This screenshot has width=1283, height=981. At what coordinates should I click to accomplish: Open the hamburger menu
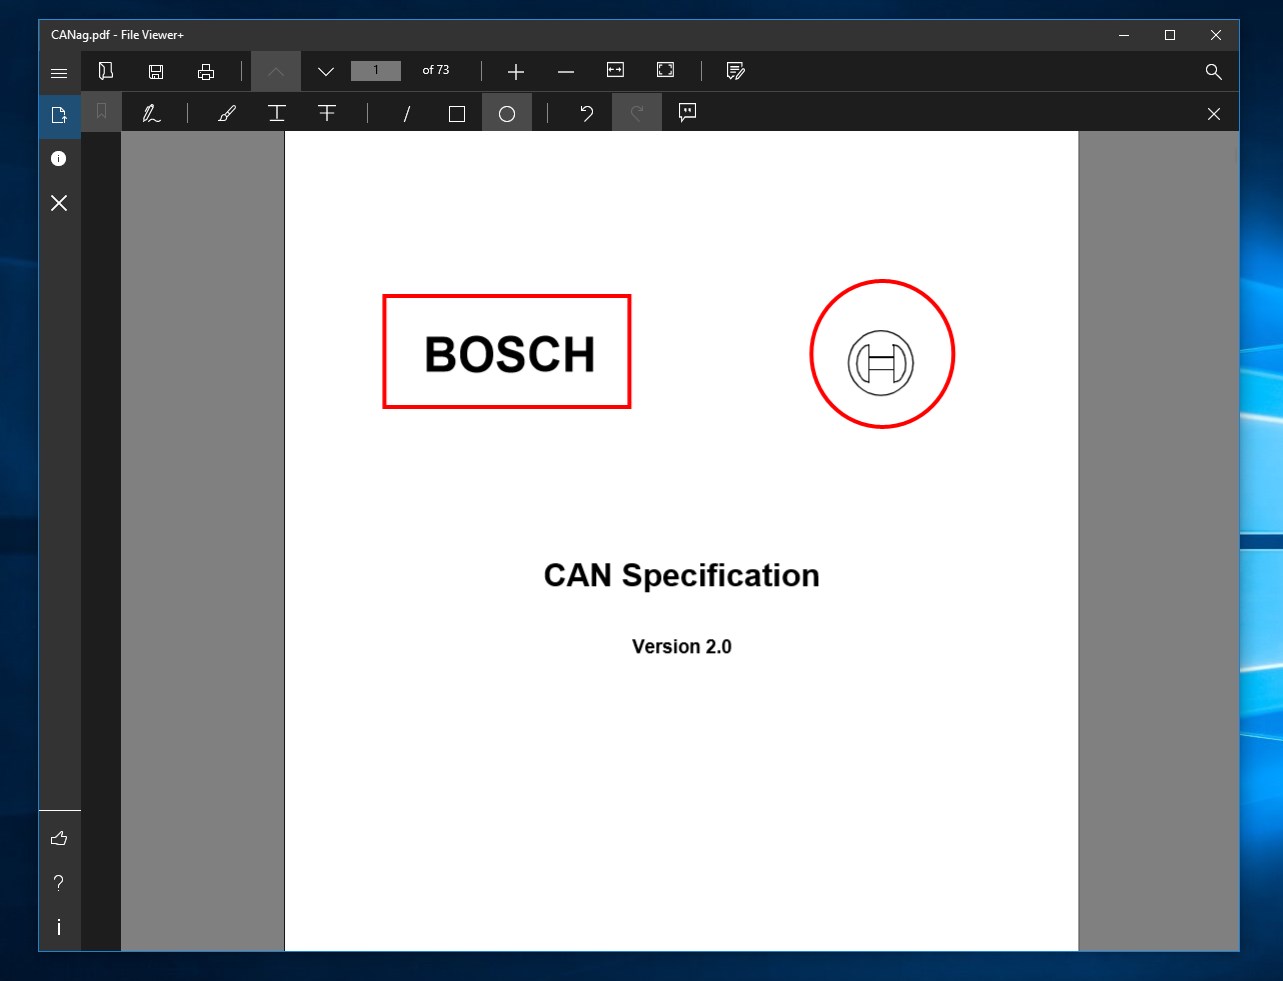pyautogui.click(x=59, y=72)
